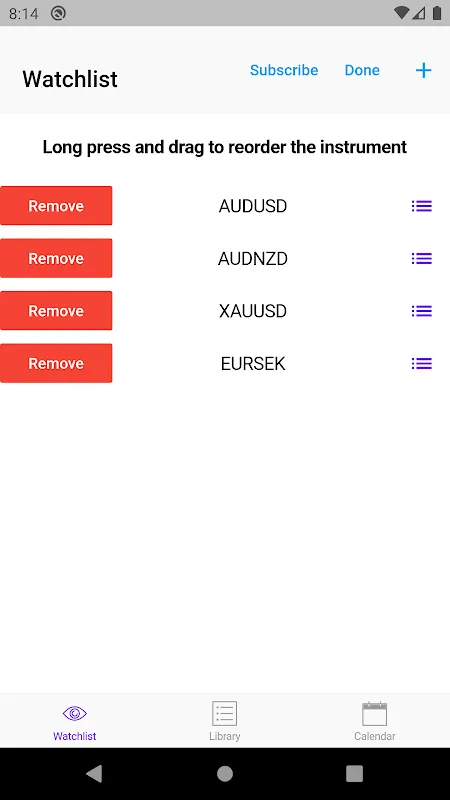Open the Calendar tab
Screen dimensions: 450x800
[374, 721]
